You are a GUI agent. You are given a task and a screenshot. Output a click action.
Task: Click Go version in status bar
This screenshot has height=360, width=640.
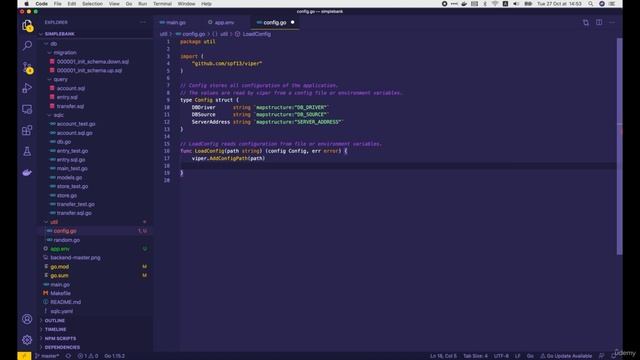click(x=114, y=356)
